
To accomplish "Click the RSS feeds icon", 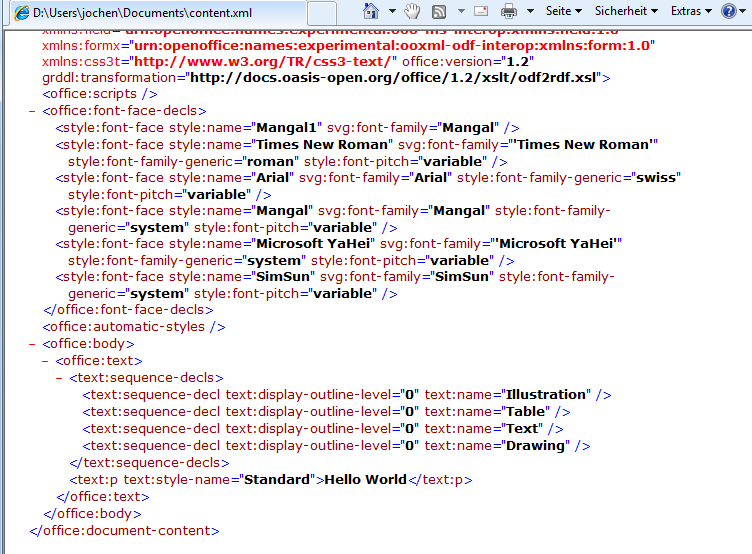I will [439, 12].
